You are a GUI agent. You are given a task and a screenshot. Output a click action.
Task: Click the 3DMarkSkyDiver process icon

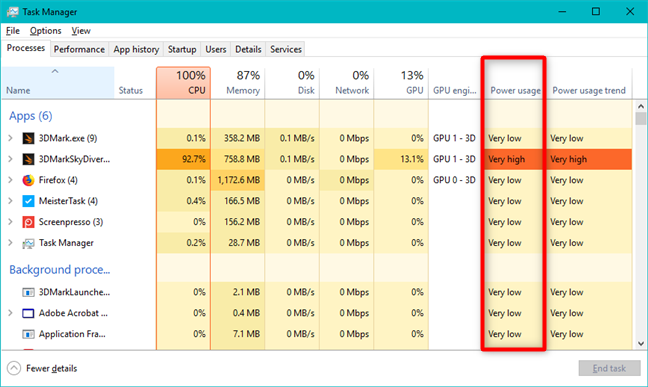coord(28,159)
